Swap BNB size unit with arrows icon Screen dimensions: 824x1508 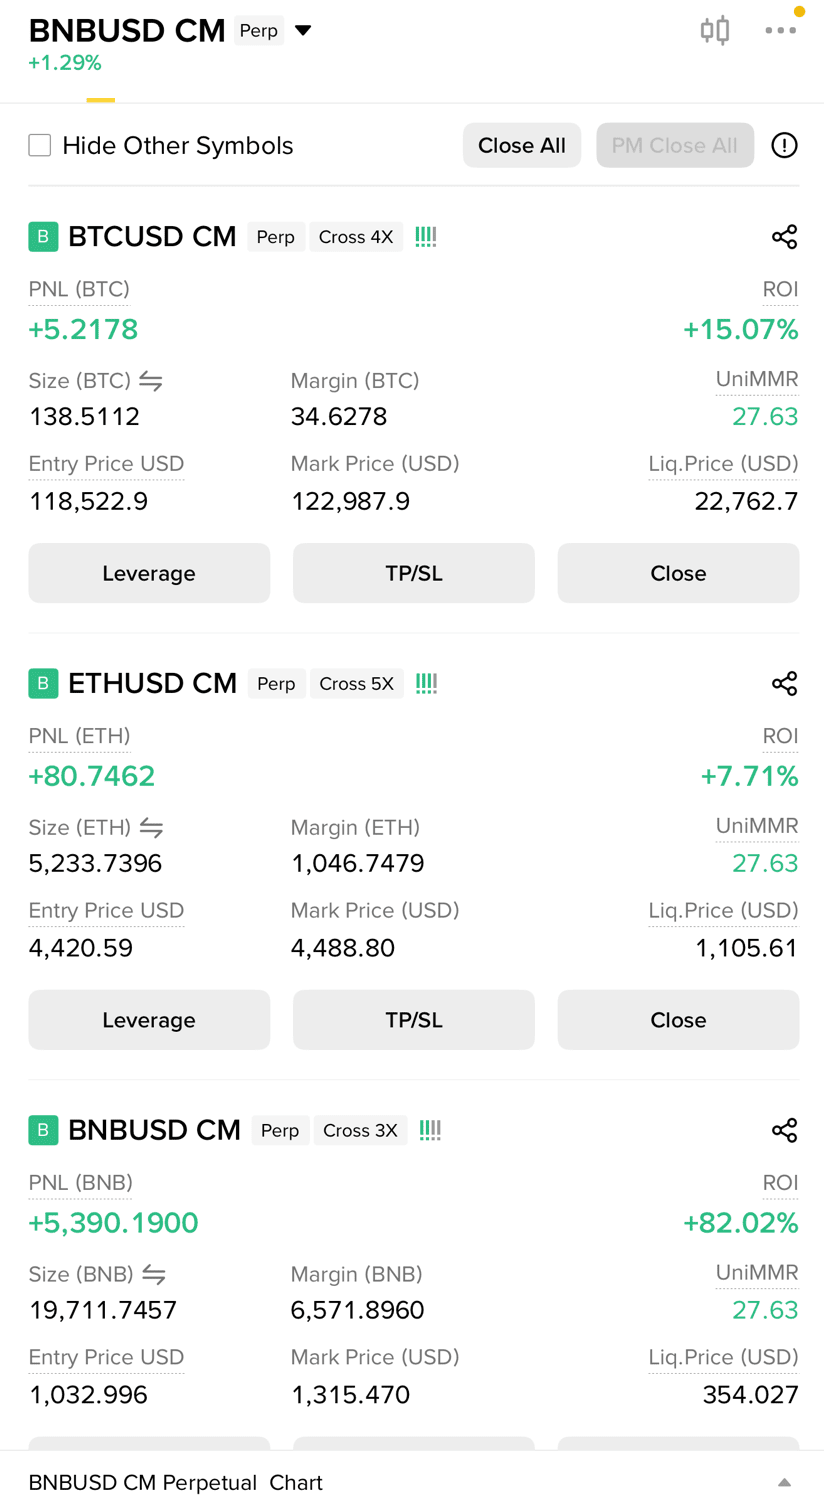154,1275
